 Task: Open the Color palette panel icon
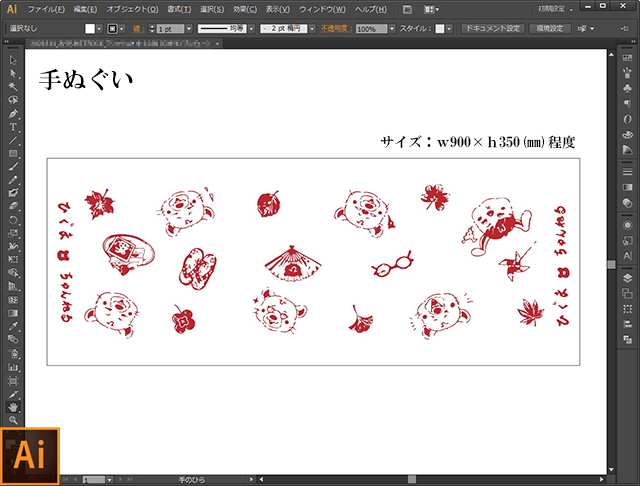point(627,135)
